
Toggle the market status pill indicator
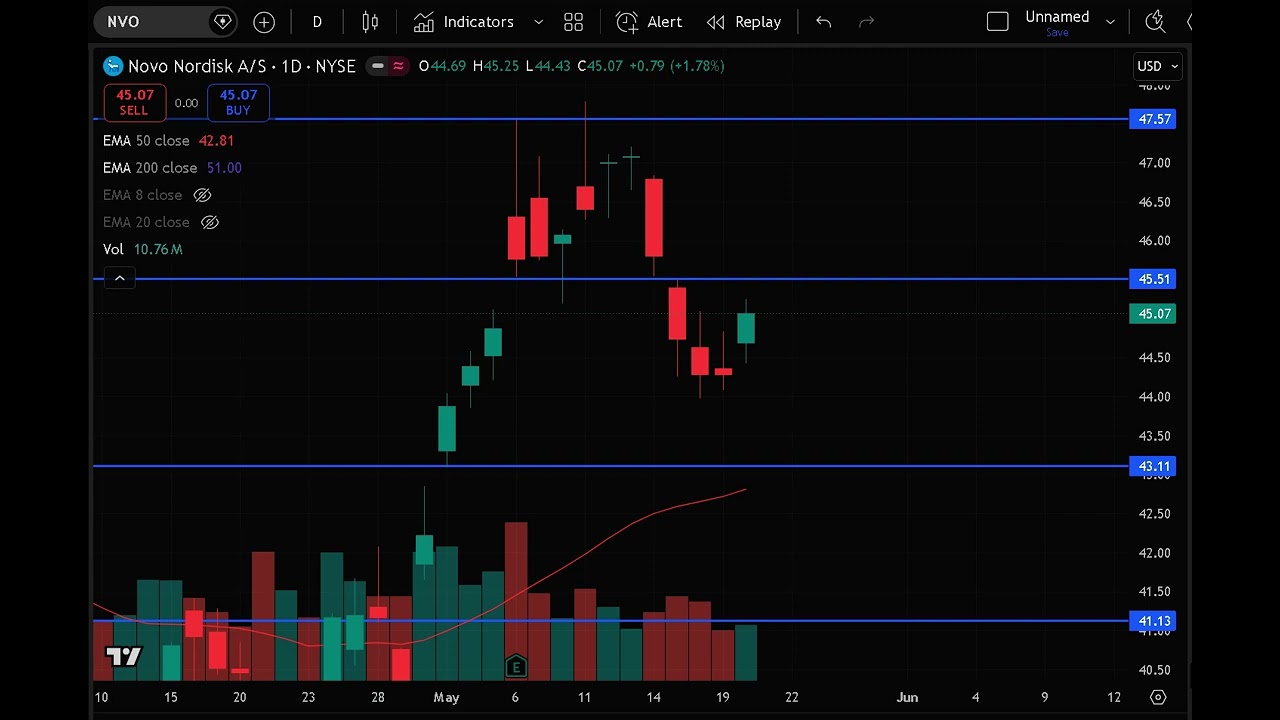pyautogui.click(x=378, y=66)
